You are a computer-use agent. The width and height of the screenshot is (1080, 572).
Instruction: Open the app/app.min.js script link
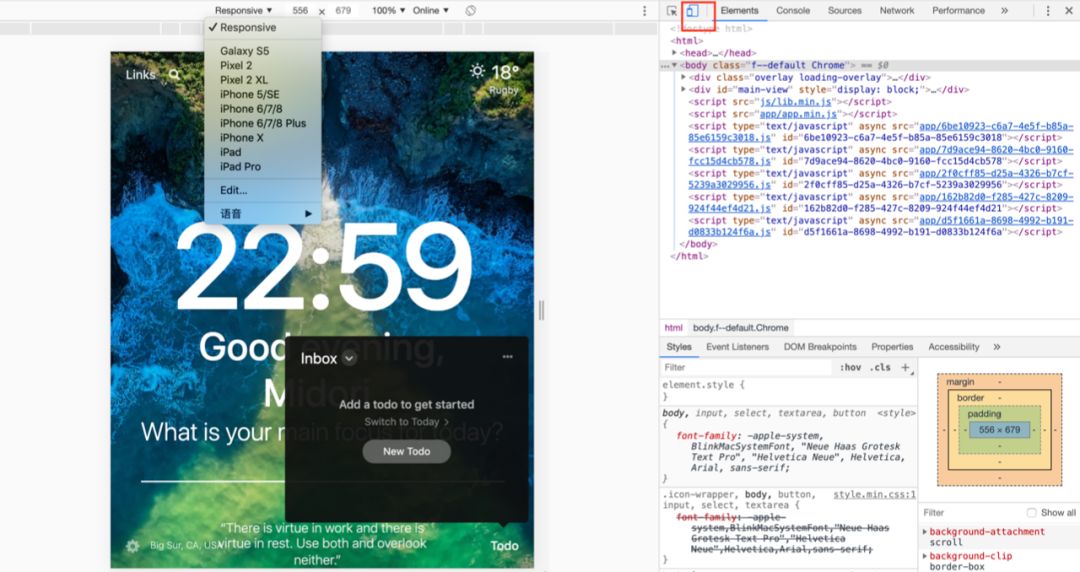pos(798,114)
